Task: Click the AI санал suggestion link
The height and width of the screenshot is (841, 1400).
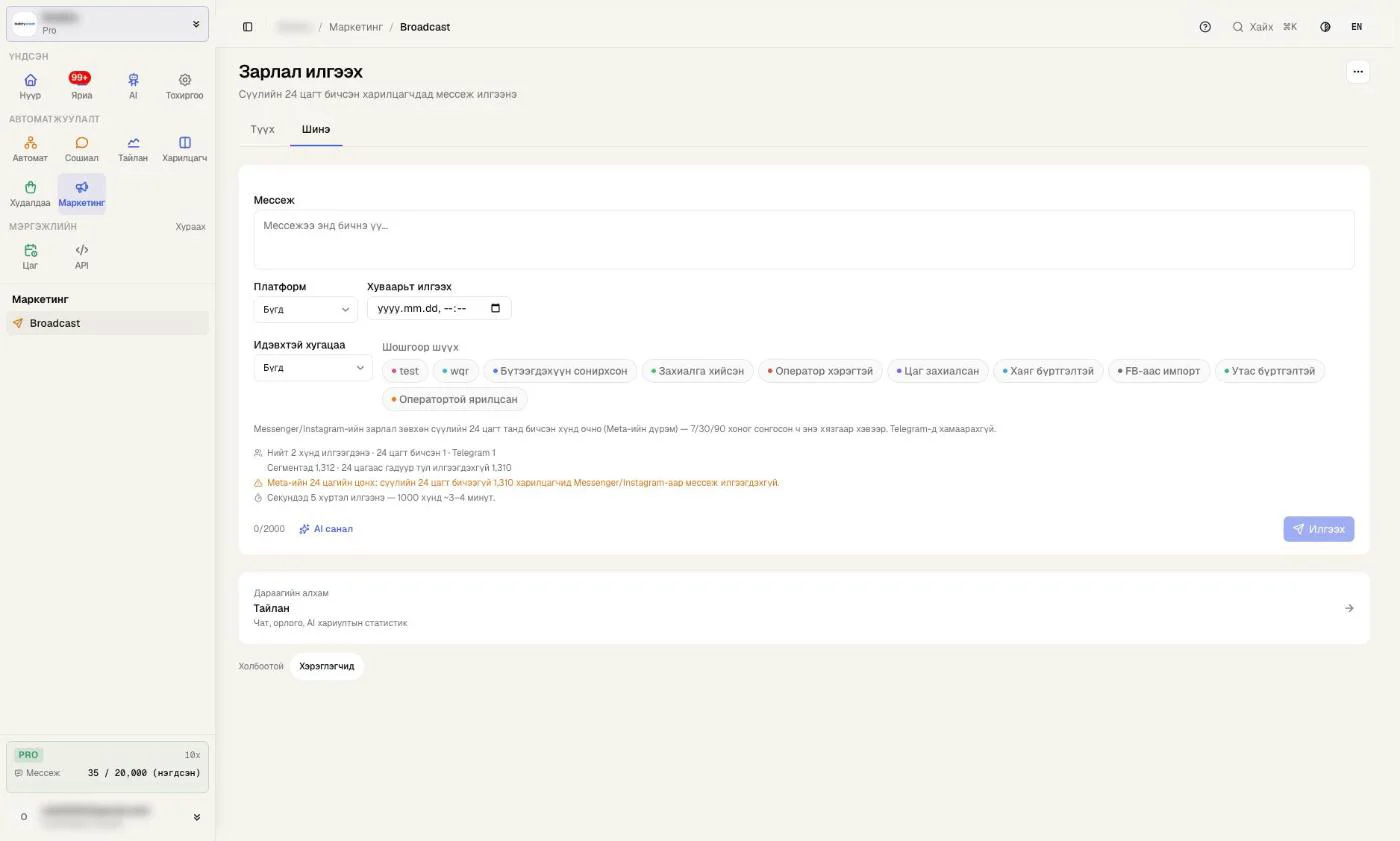Action: 326,529
